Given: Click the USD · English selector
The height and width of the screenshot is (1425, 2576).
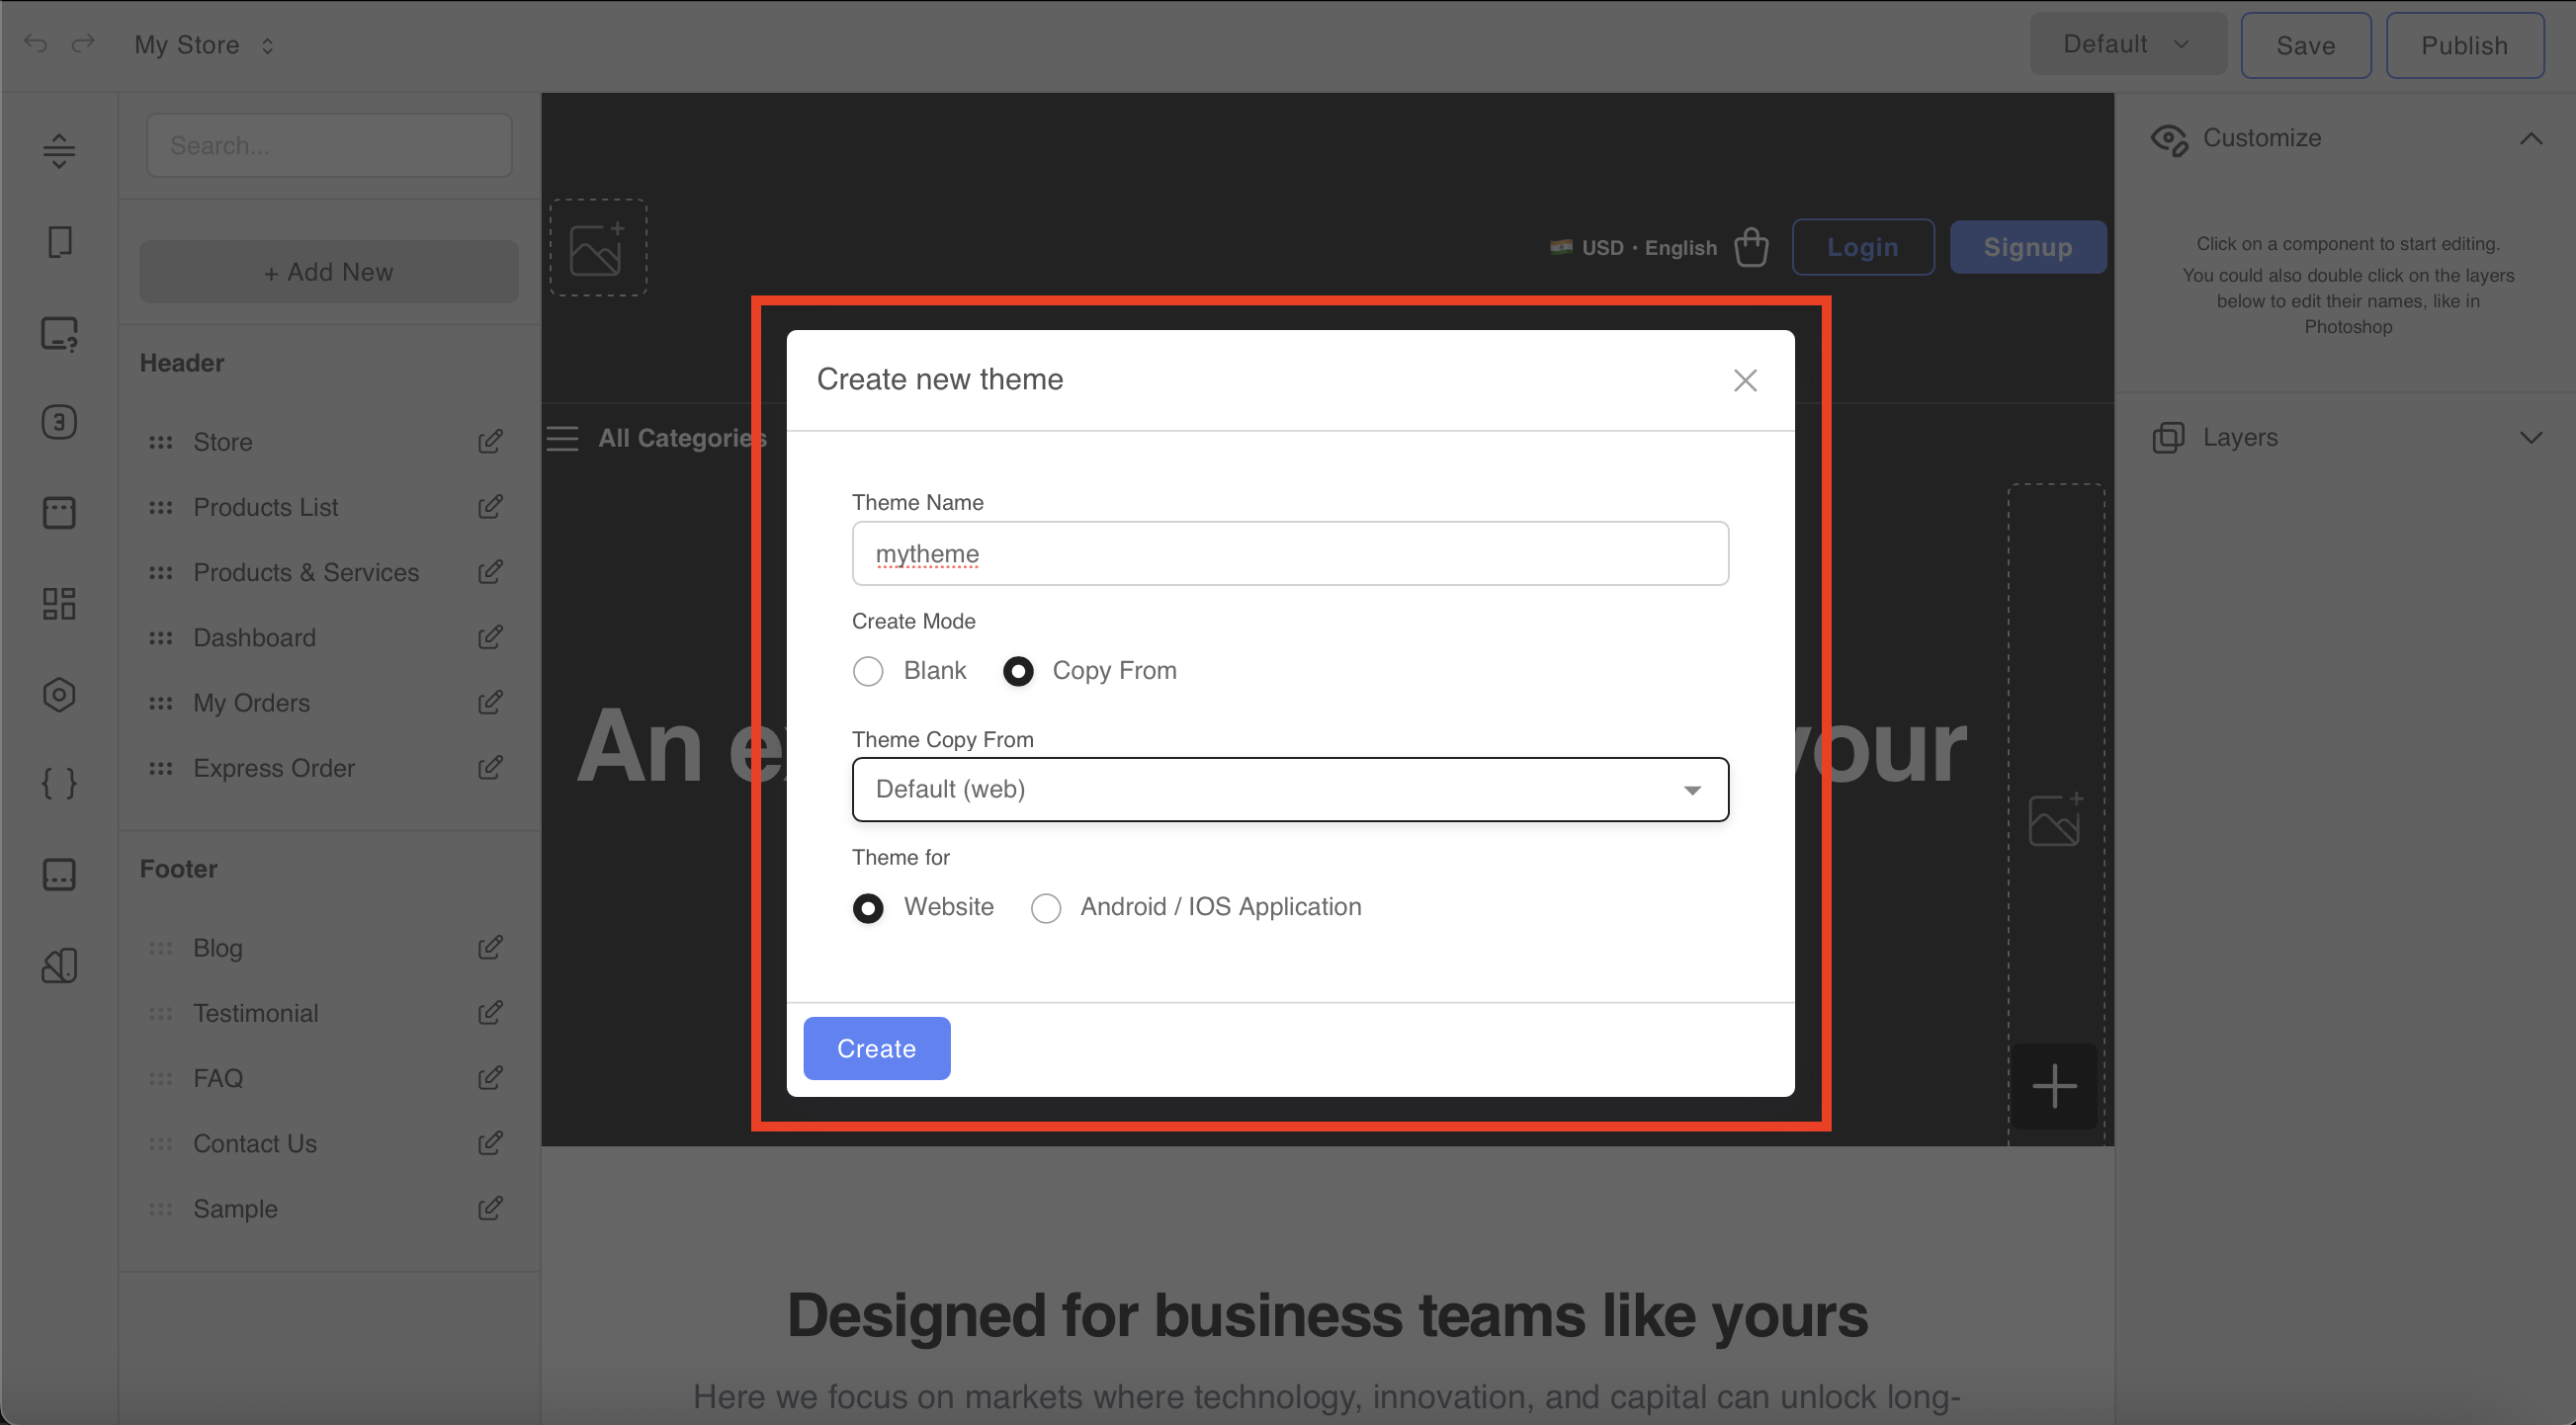Looking at the screenshot, I should 1633,247.
